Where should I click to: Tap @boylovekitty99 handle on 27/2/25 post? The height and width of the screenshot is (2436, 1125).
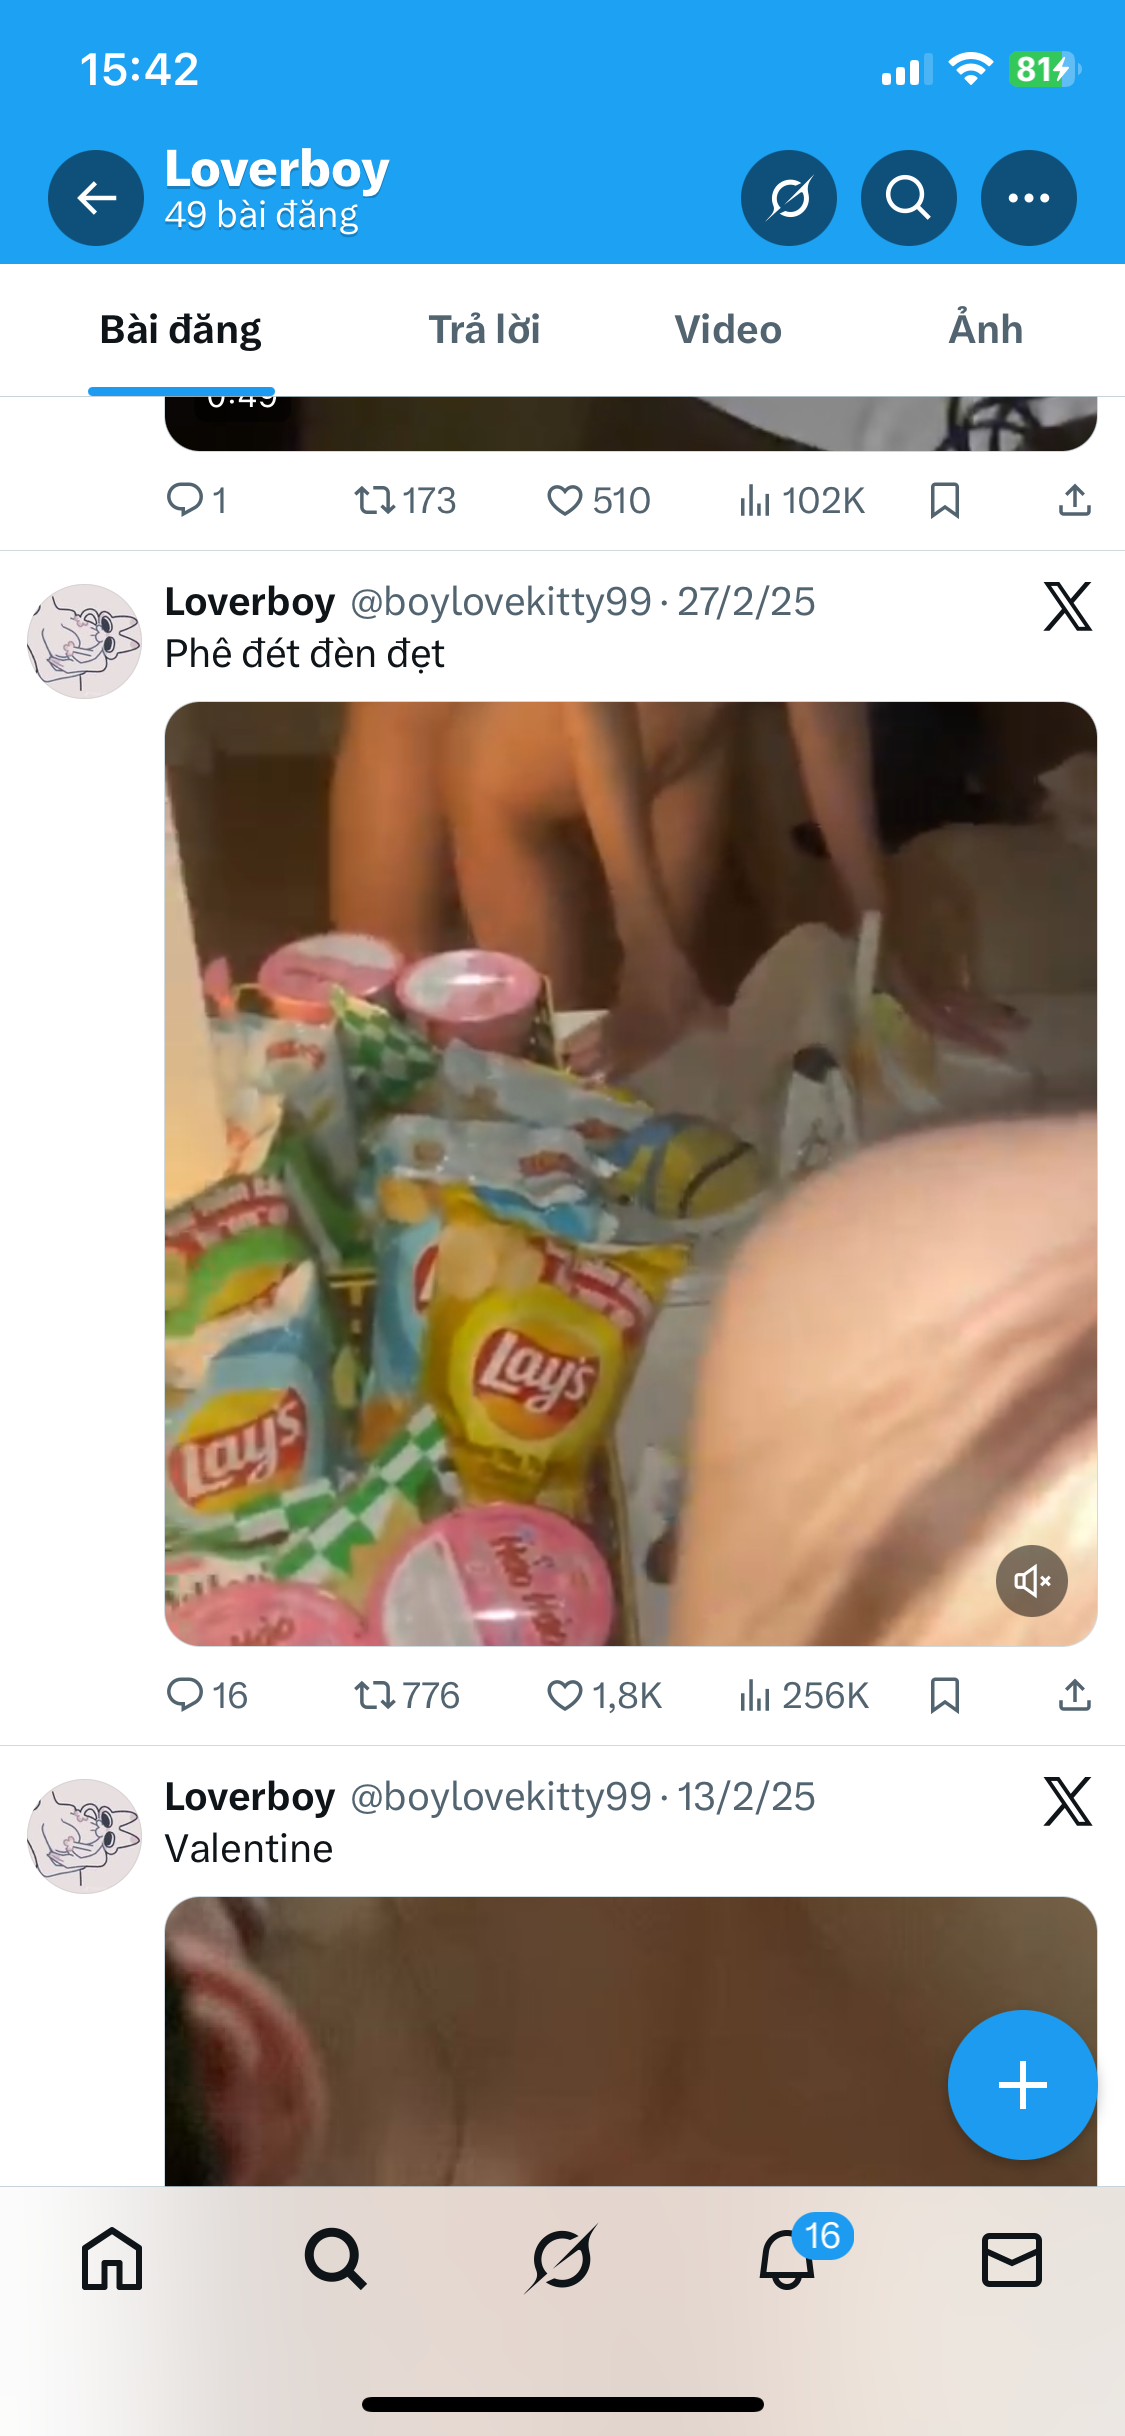pyautogui.click(x=500, y=602)
